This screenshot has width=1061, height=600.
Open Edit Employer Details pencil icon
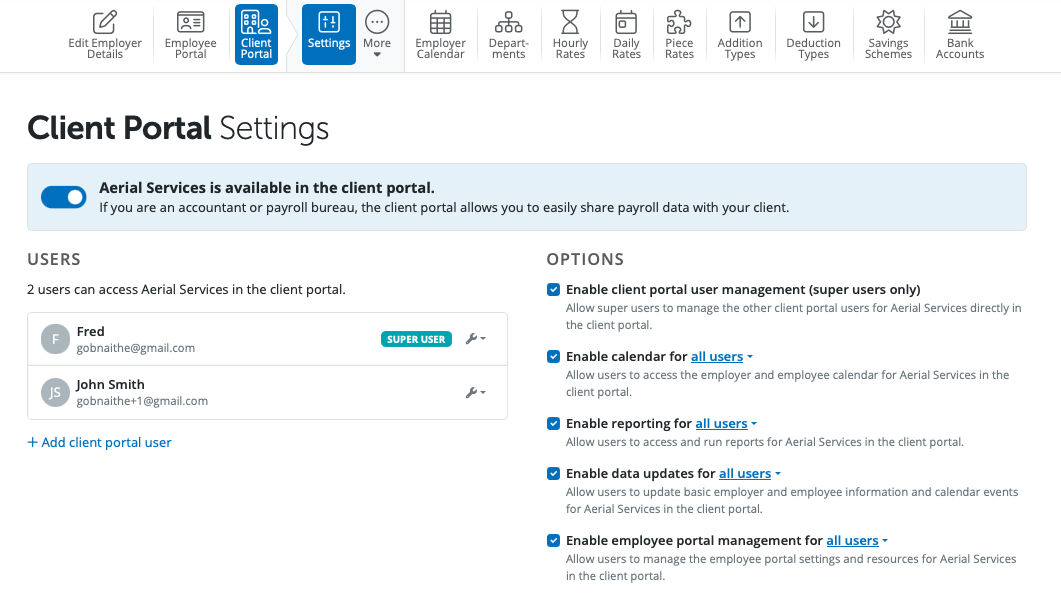105,22
